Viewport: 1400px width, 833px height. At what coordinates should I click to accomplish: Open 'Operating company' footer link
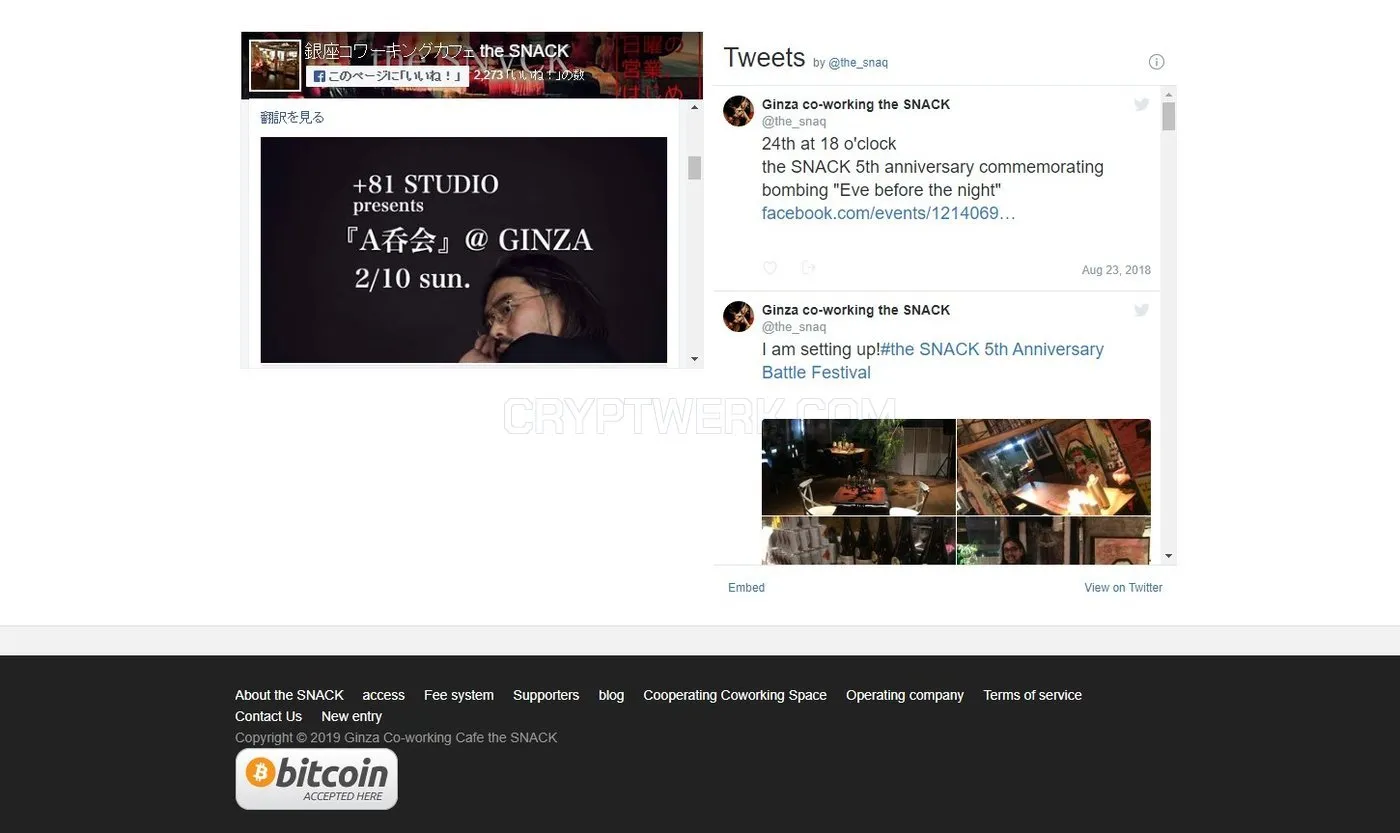pyautogui.click(x=905, y=695)
